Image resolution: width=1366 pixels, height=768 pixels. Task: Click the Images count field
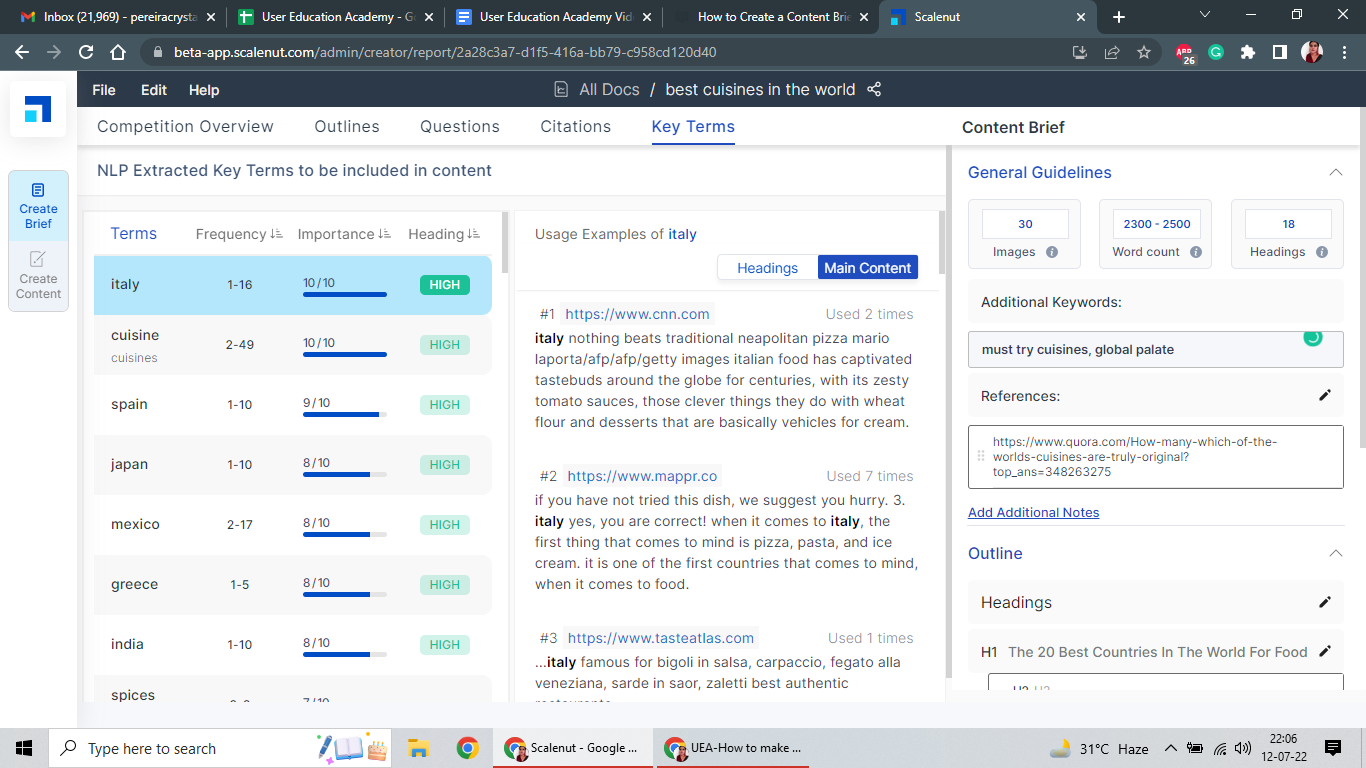pyautogui.click(x=1025, y=224)
